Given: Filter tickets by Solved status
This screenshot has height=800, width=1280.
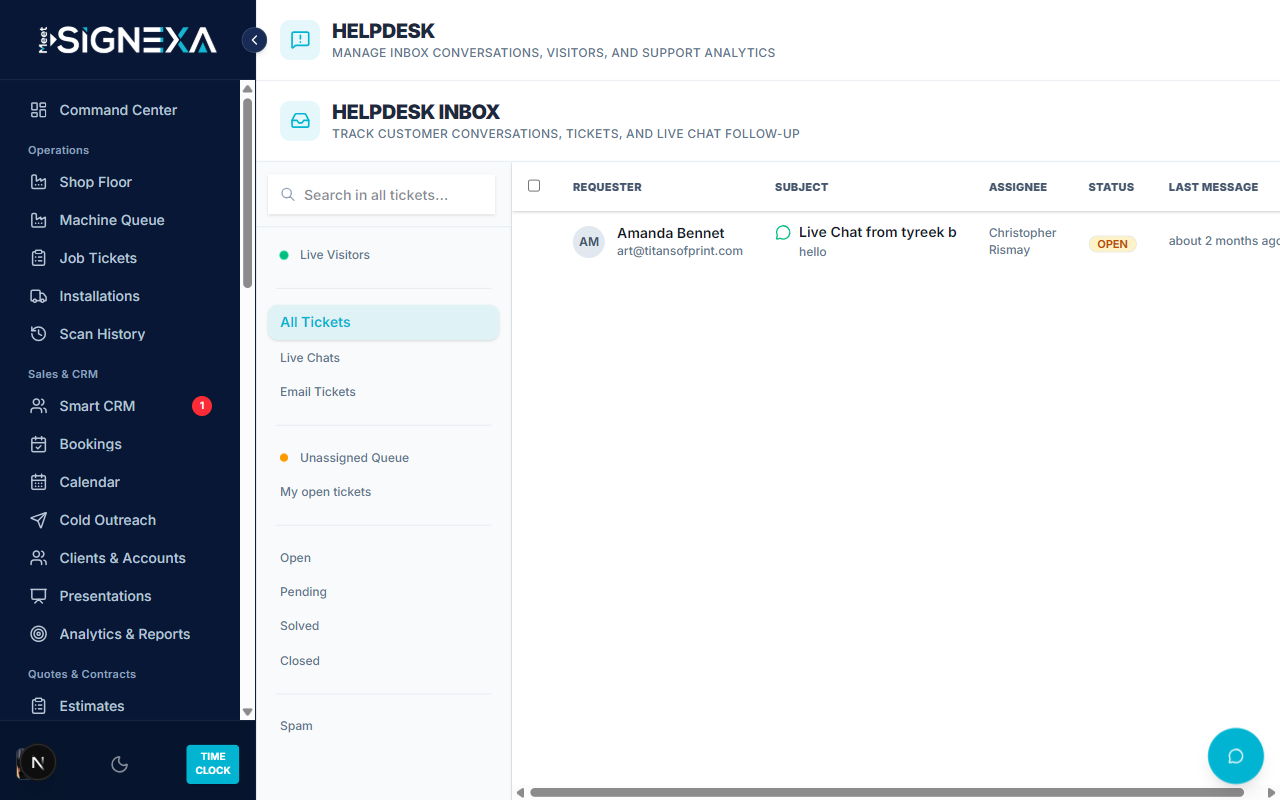Looking at the screenshot, I should click(383, 626).
